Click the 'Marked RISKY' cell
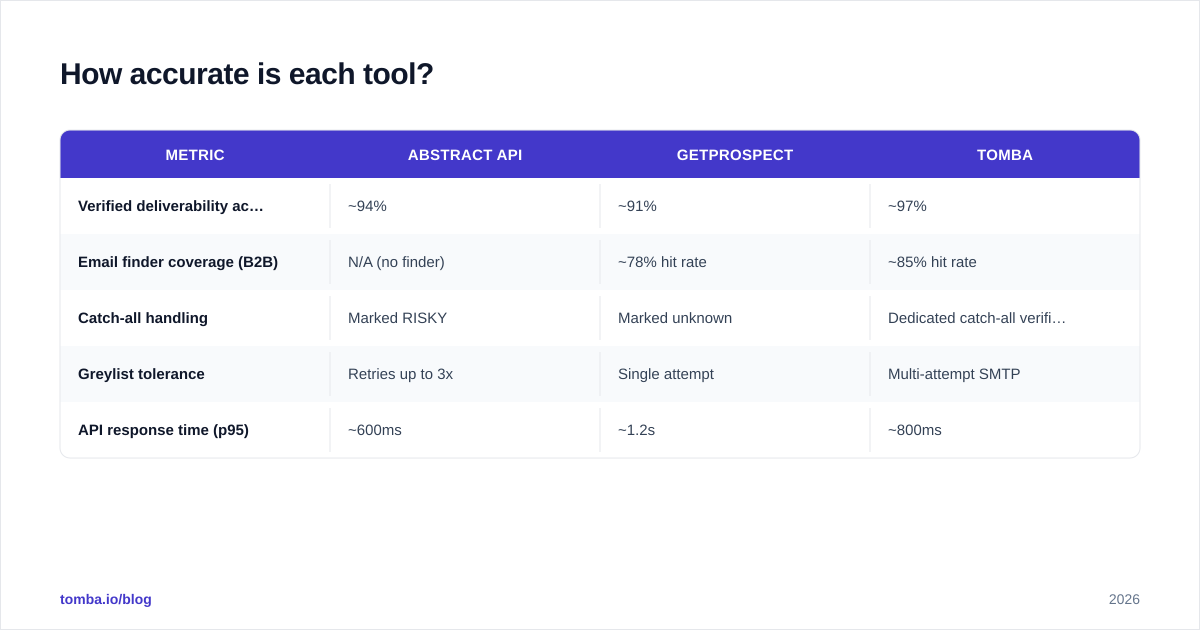 pyautogui.click(x=465, y=318)
